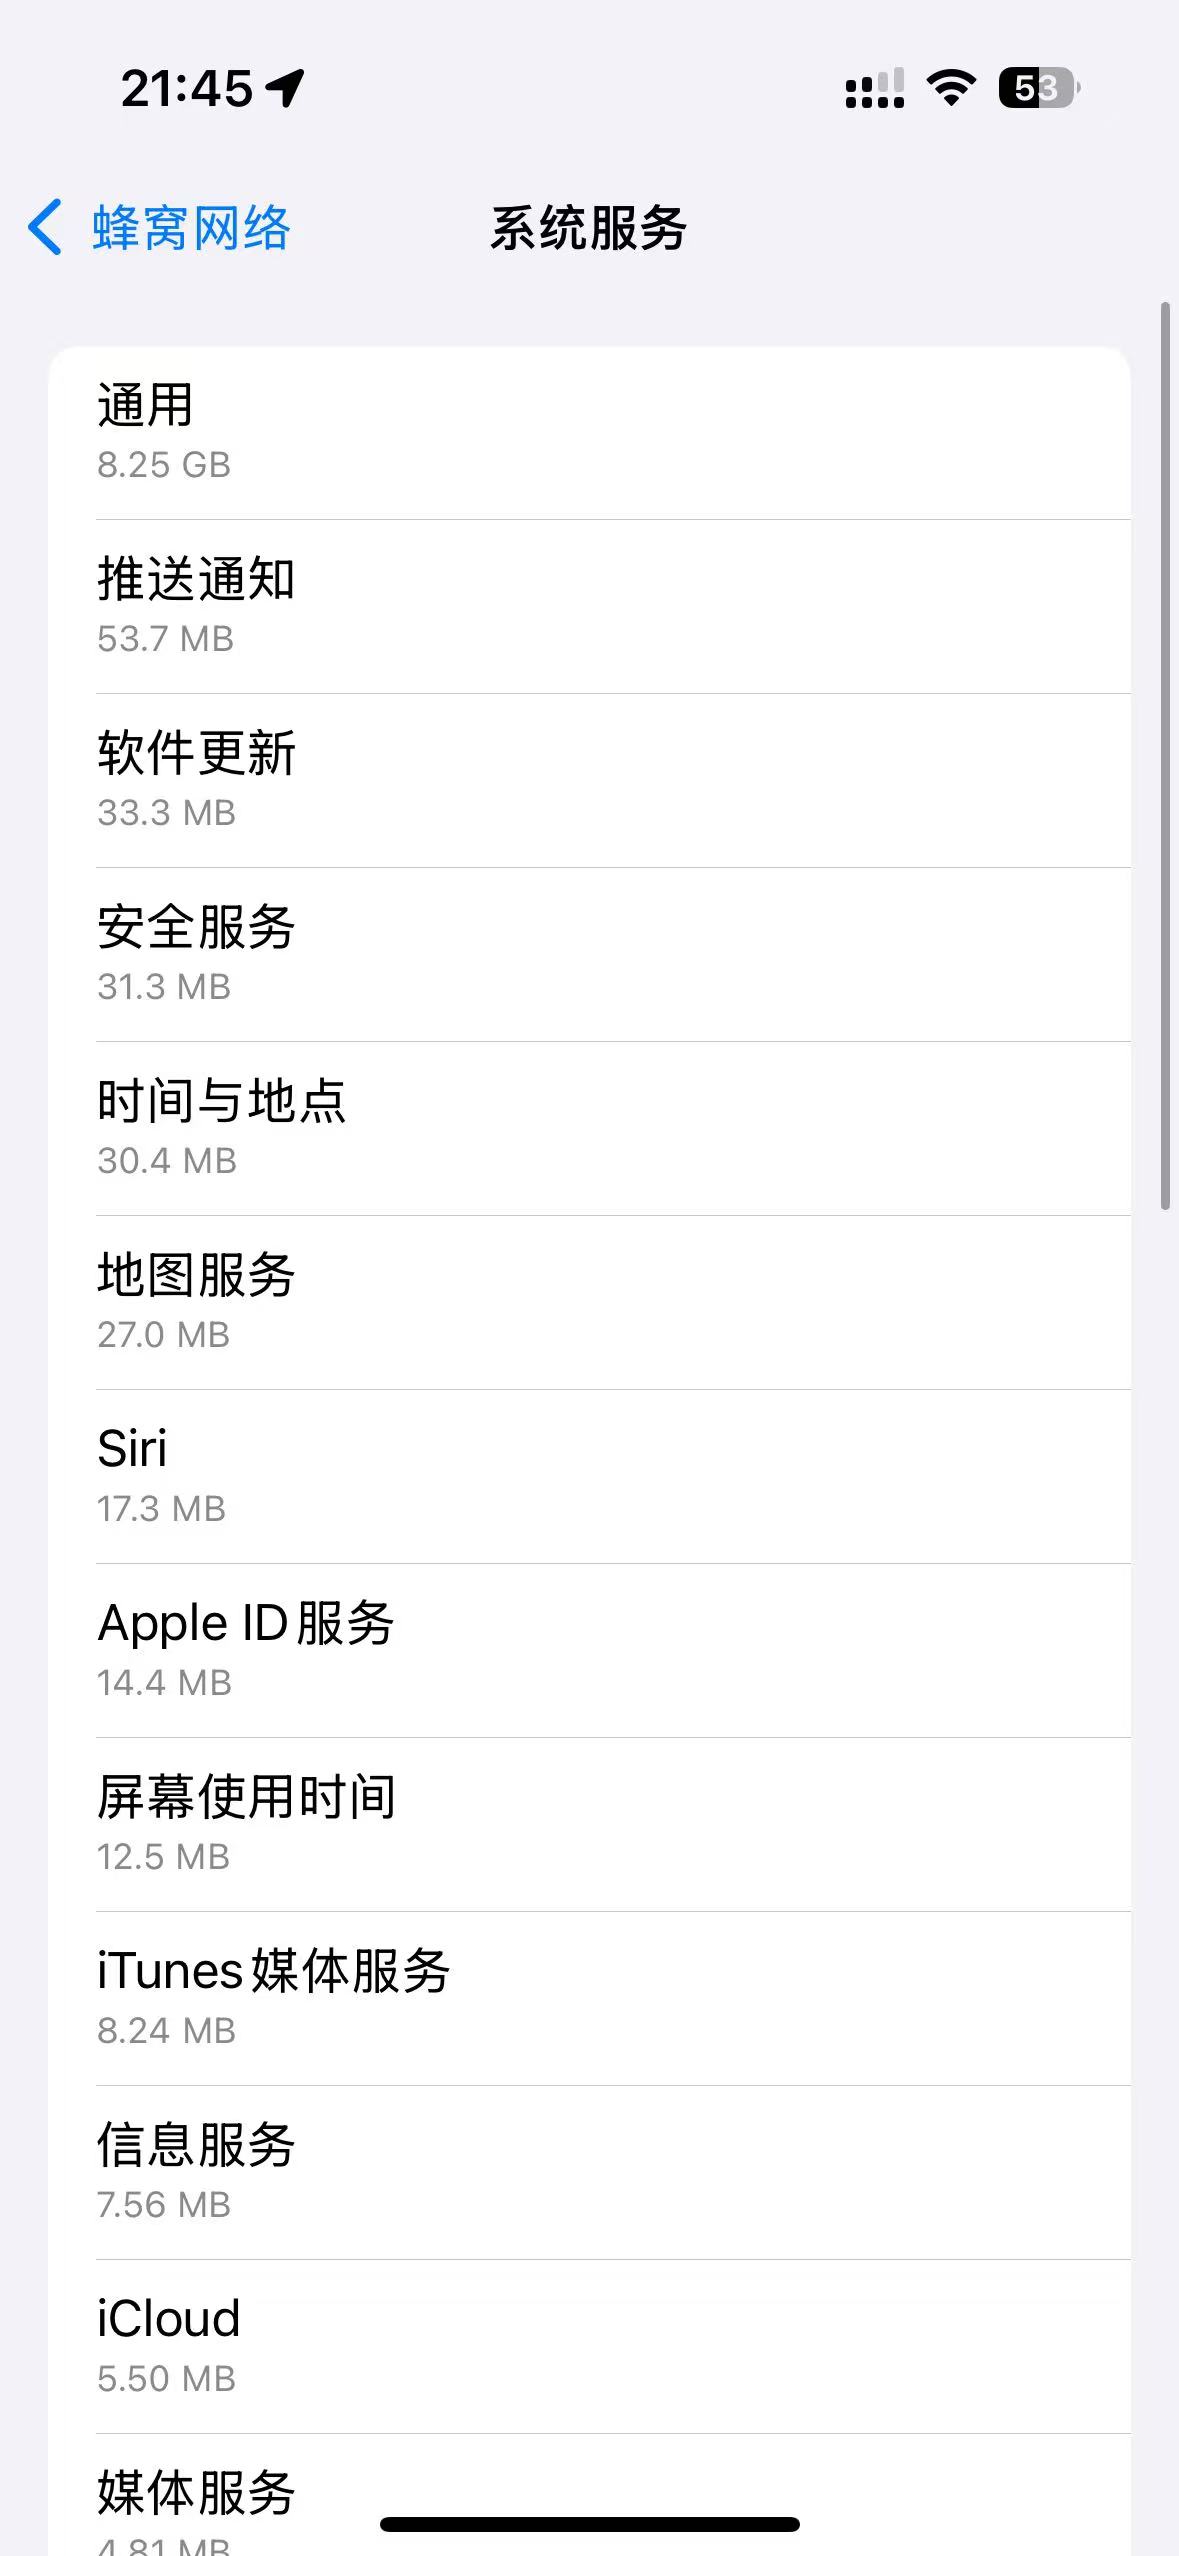Tap the 地图服务 entry
Viewport: 1179px width, 2556px height.
coord(589,1302)
